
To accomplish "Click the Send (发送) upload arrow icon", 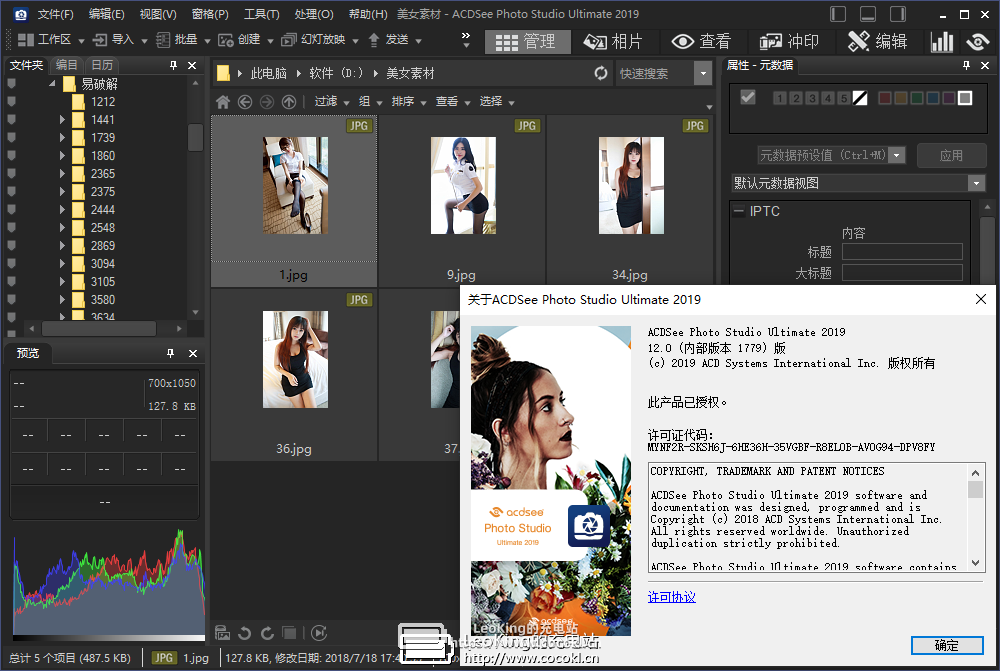I will coord(374,40).
